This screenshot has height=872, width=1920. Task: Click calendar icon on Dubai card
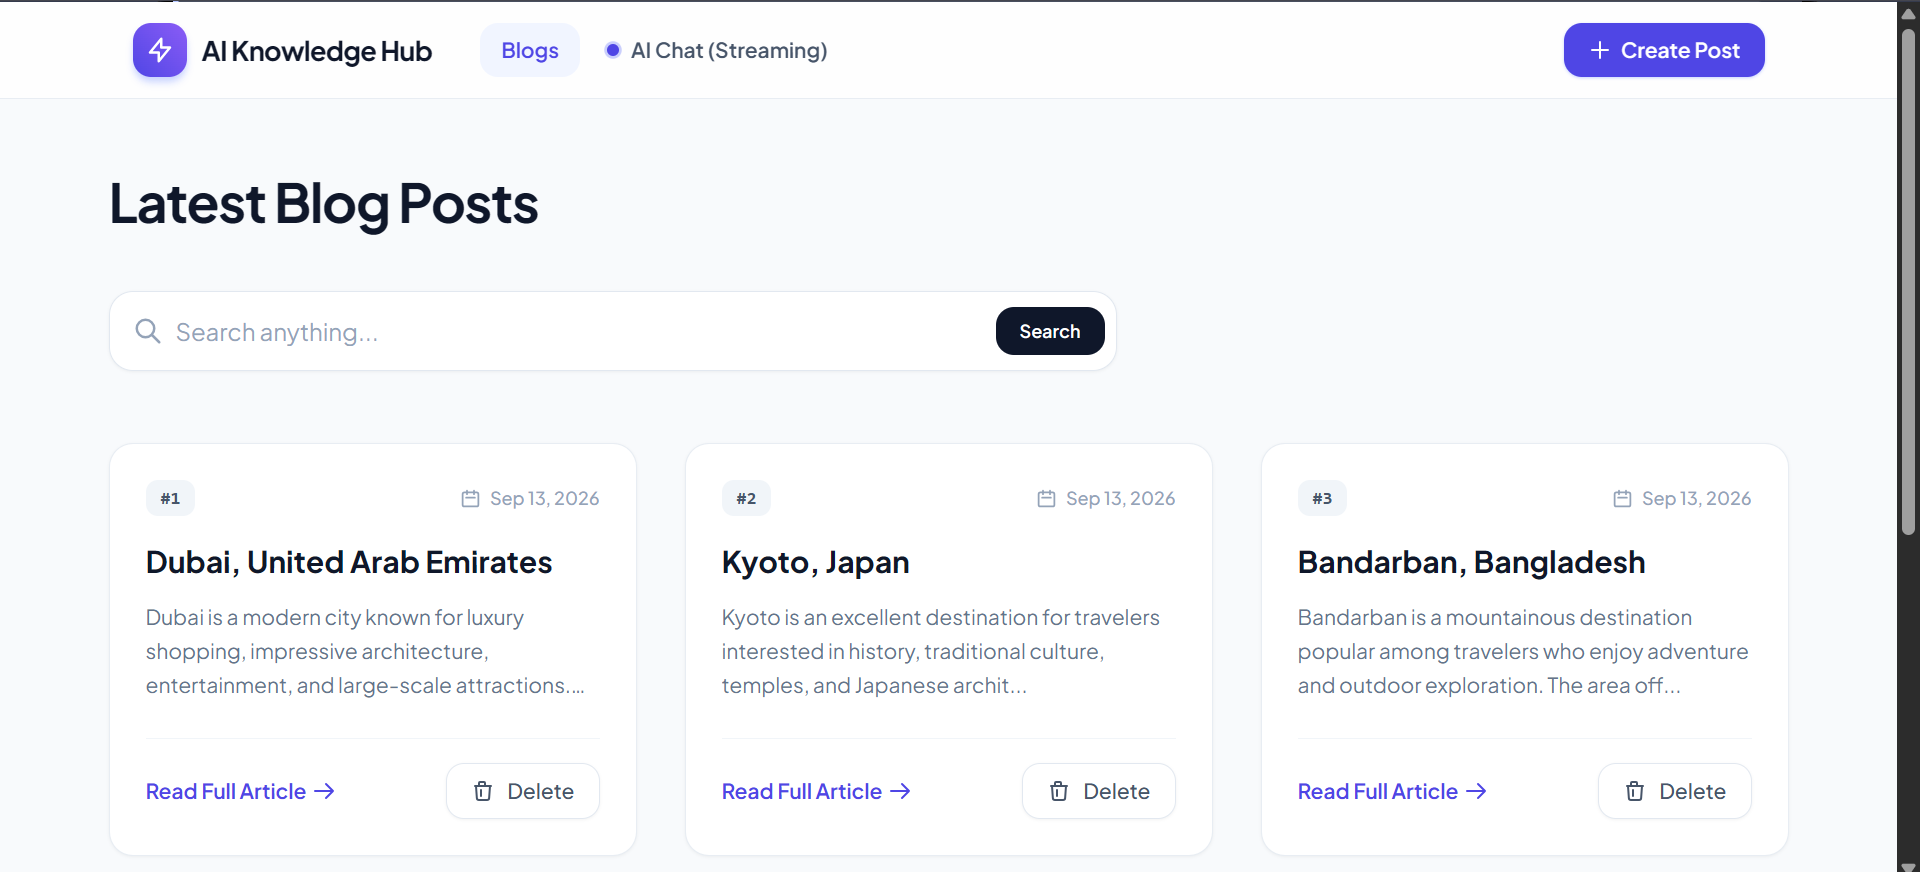pyautogui.click(x=470, y=498)
